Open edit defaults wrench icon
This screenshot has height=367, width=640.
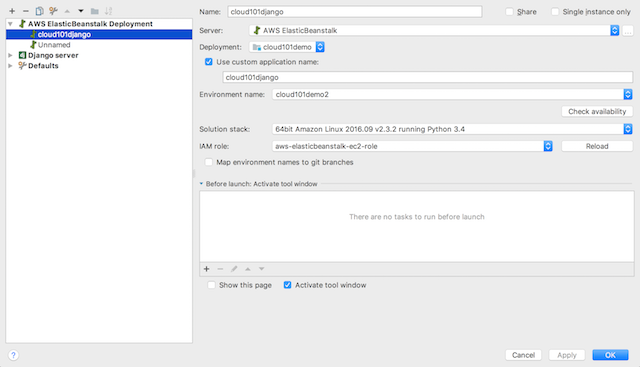[53, 11]
